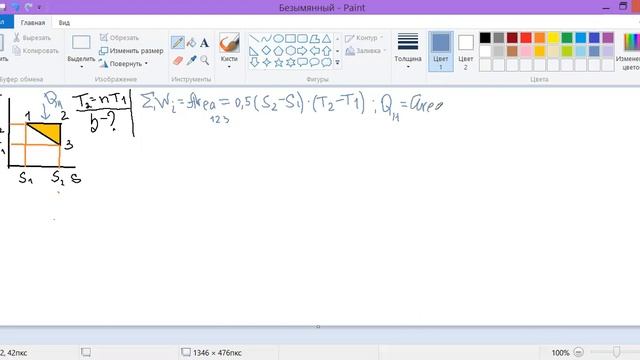Expand the full shapes gallery
The image size is (640, 360).
(338, 63)
